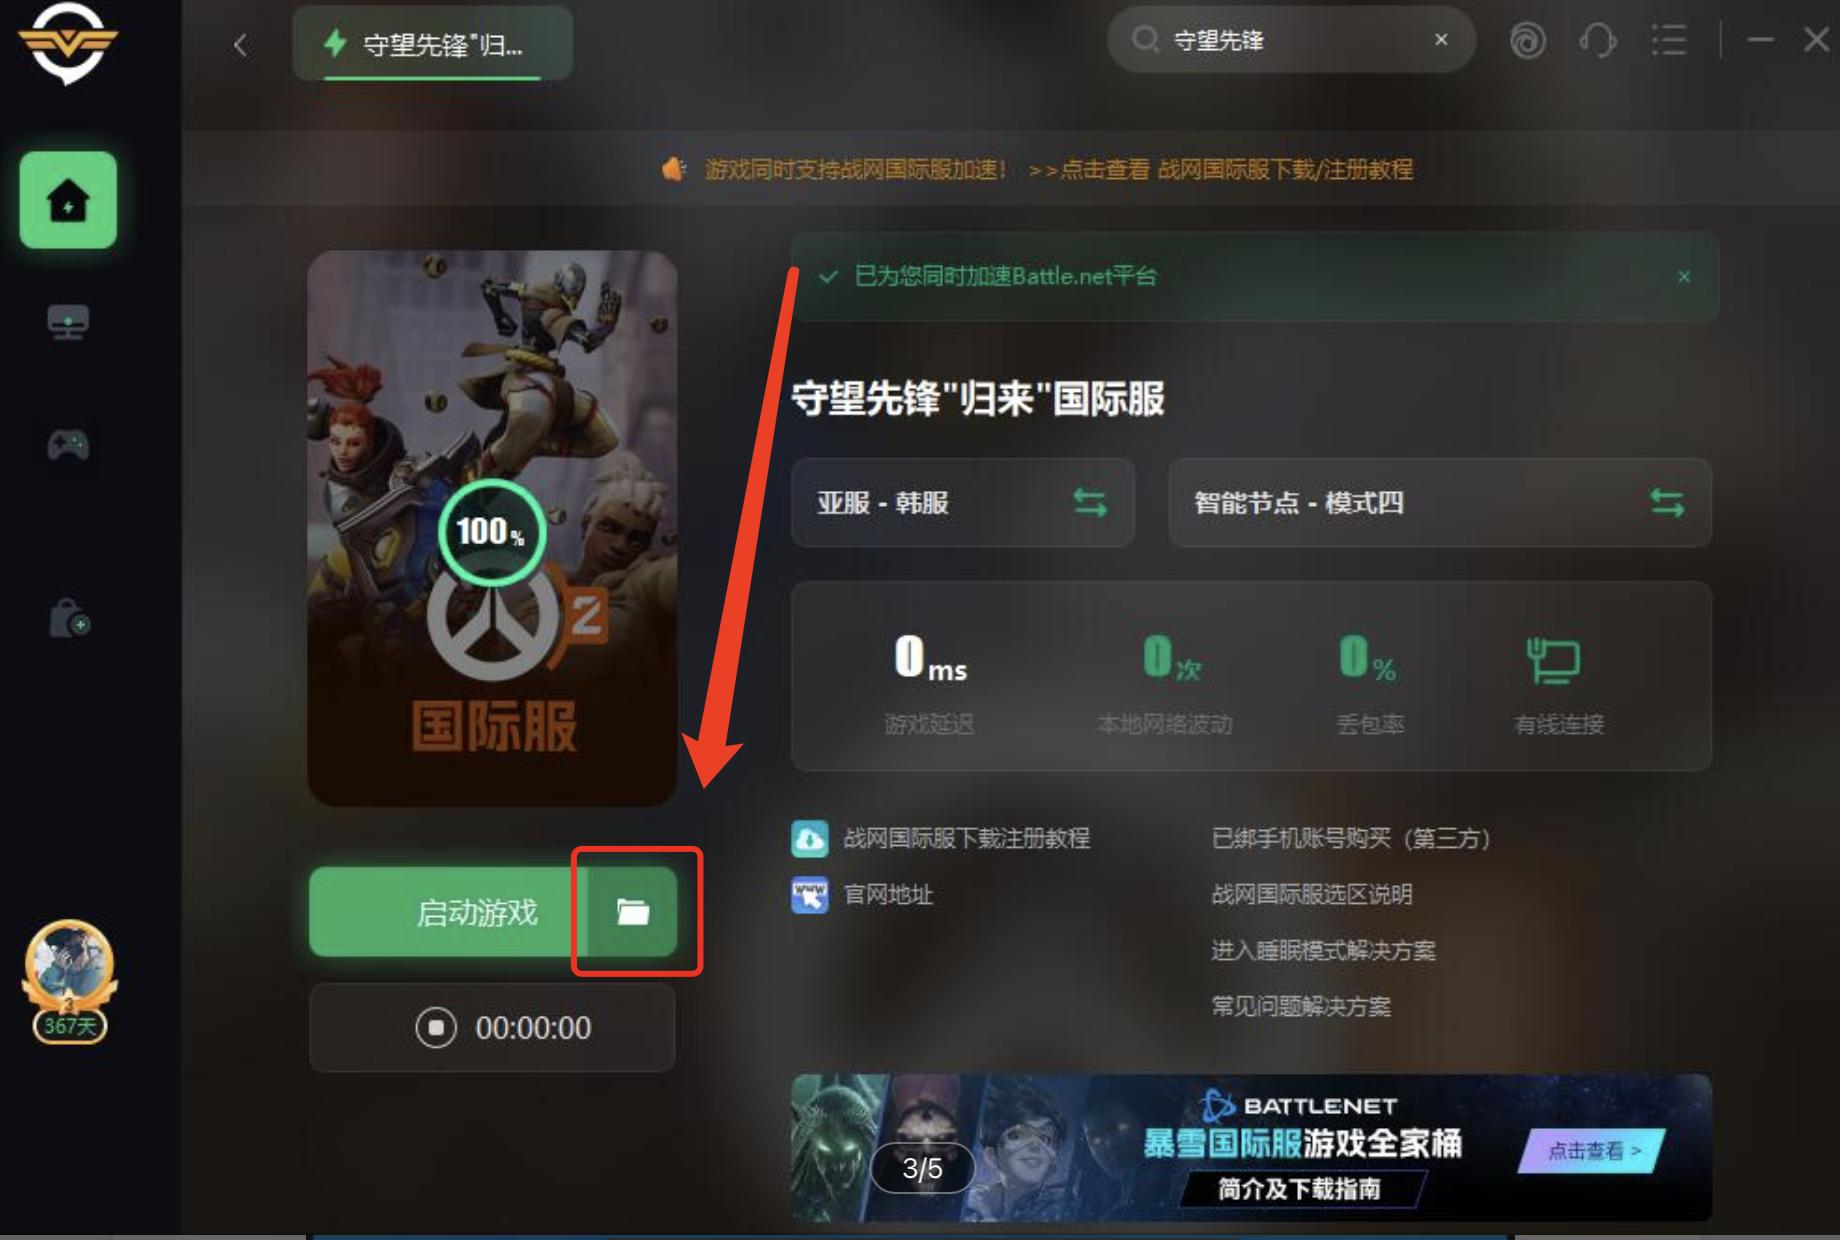Open the home sidebar icon
The width and height of the screenshot is (1840, 1240).
click(x=68, y=200)
